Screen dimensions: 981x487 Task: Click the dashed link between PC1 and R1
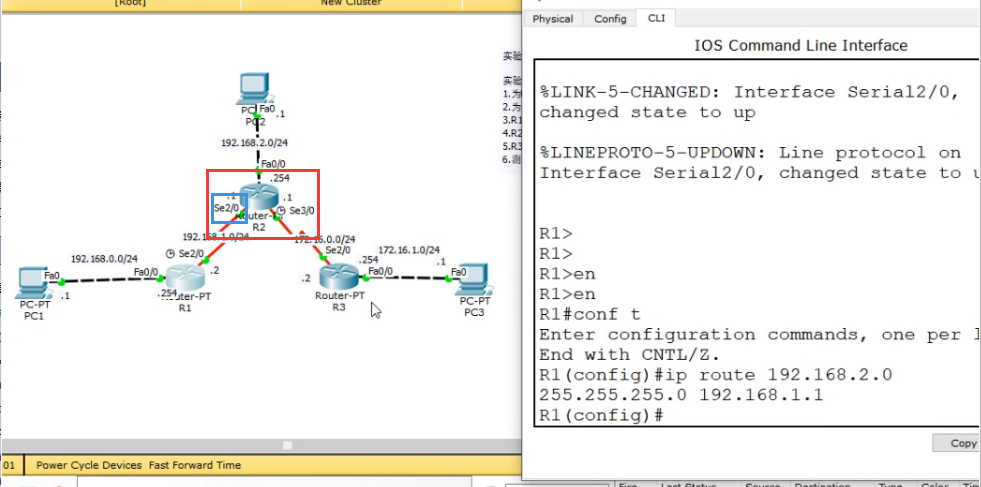[109, 280]
